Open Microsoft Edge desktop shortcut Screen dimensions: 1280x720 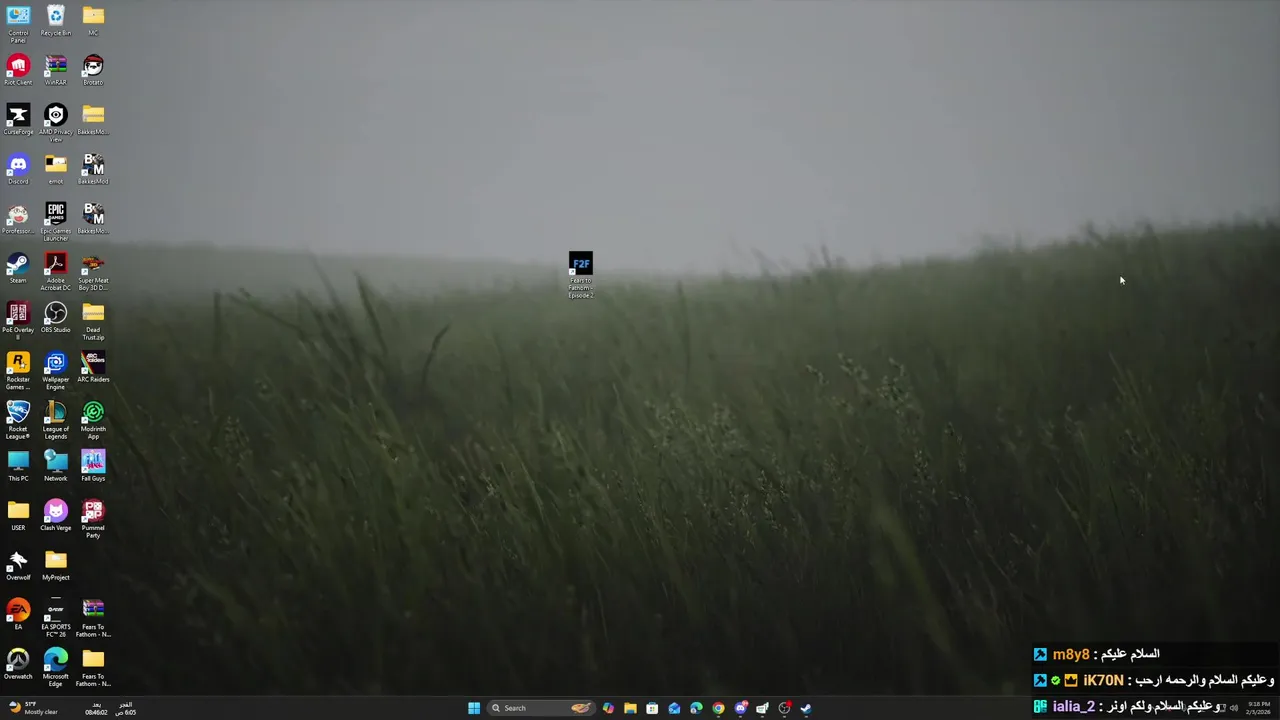55,667
